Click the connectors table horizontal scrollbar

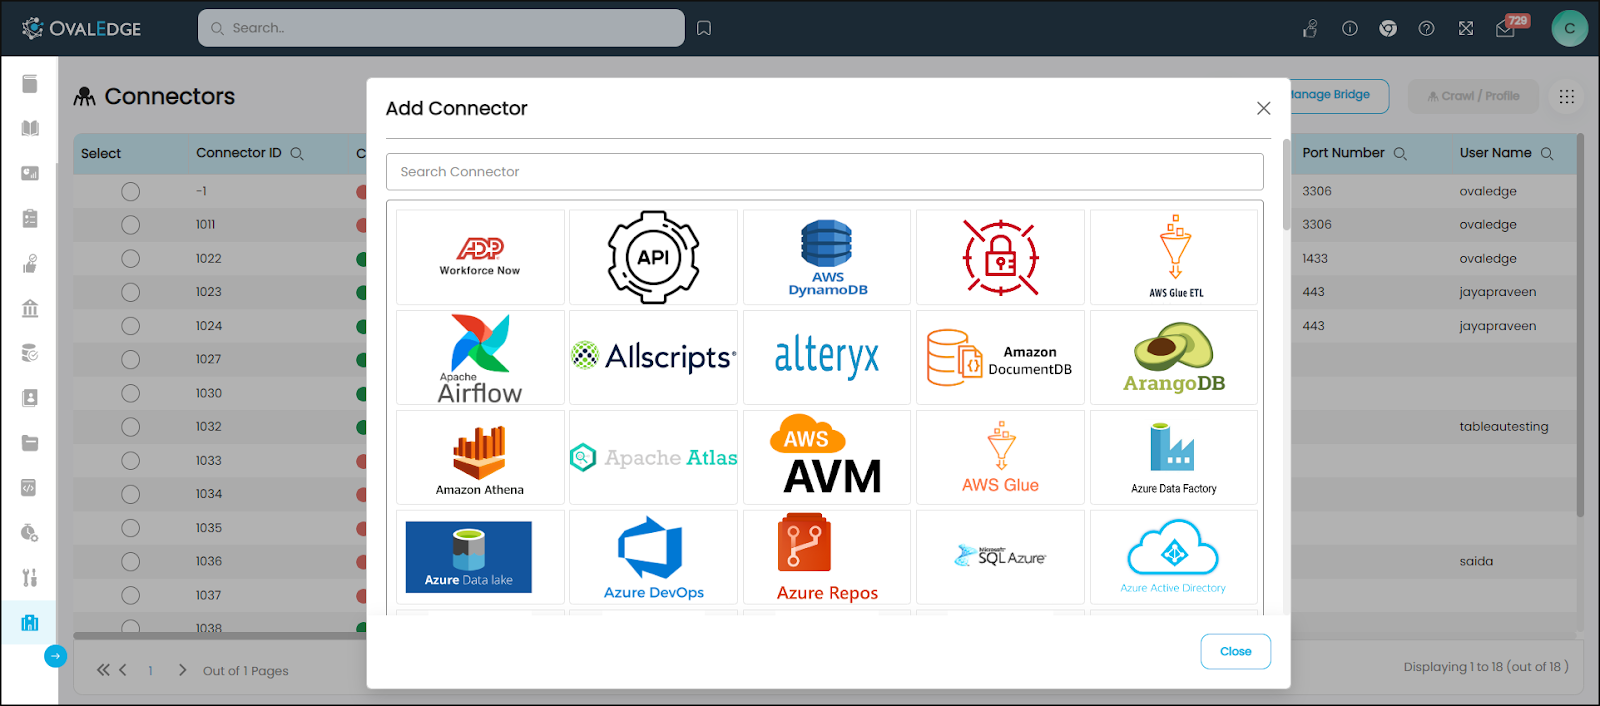[220, 635]
